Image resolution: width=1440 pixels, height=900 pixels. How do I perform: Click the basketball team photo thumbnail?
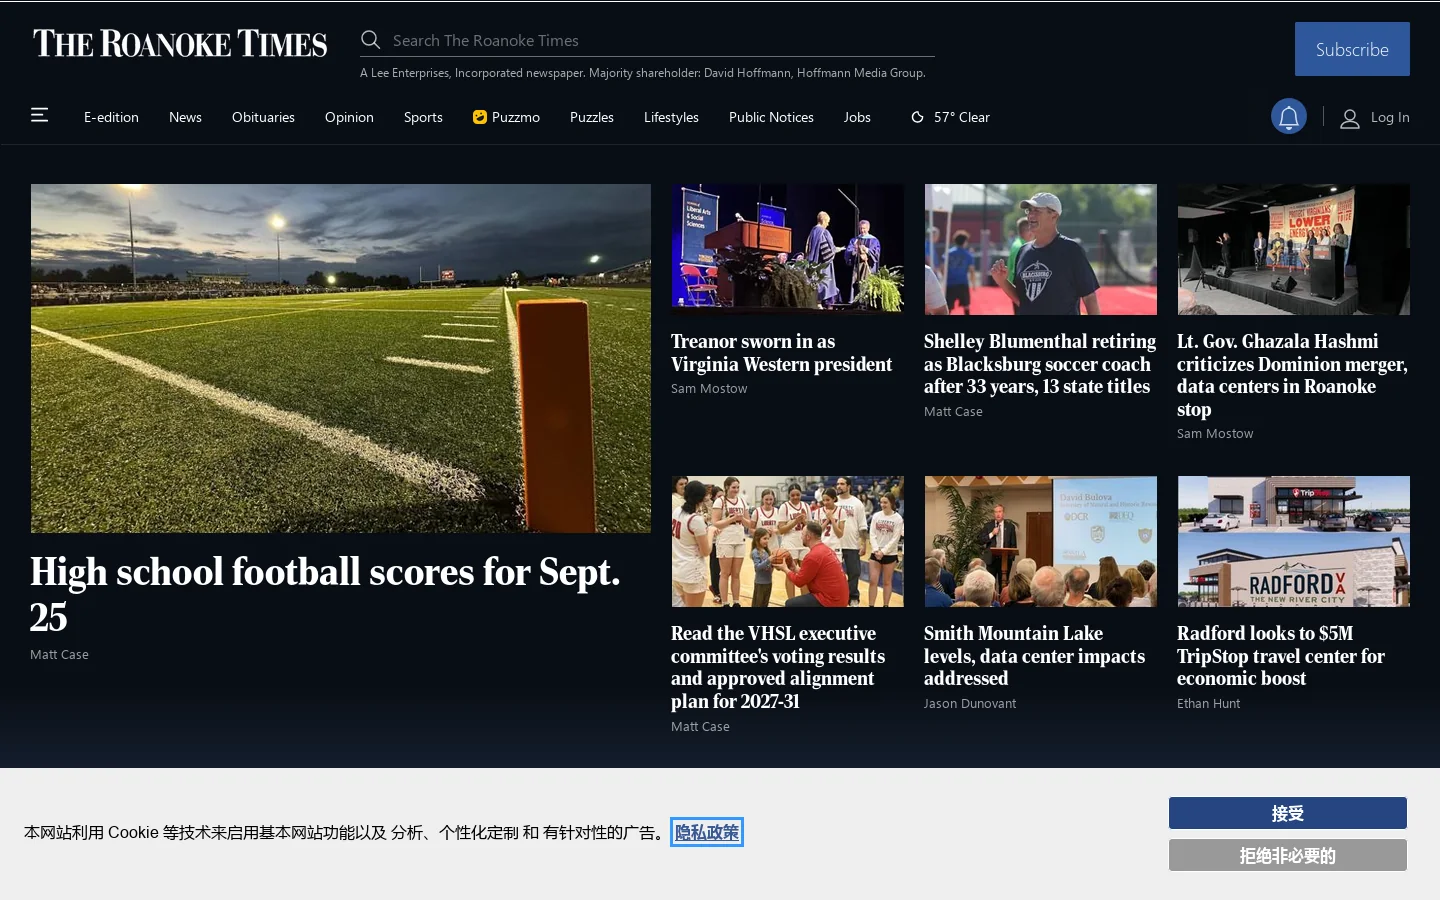tap(788, 541)
